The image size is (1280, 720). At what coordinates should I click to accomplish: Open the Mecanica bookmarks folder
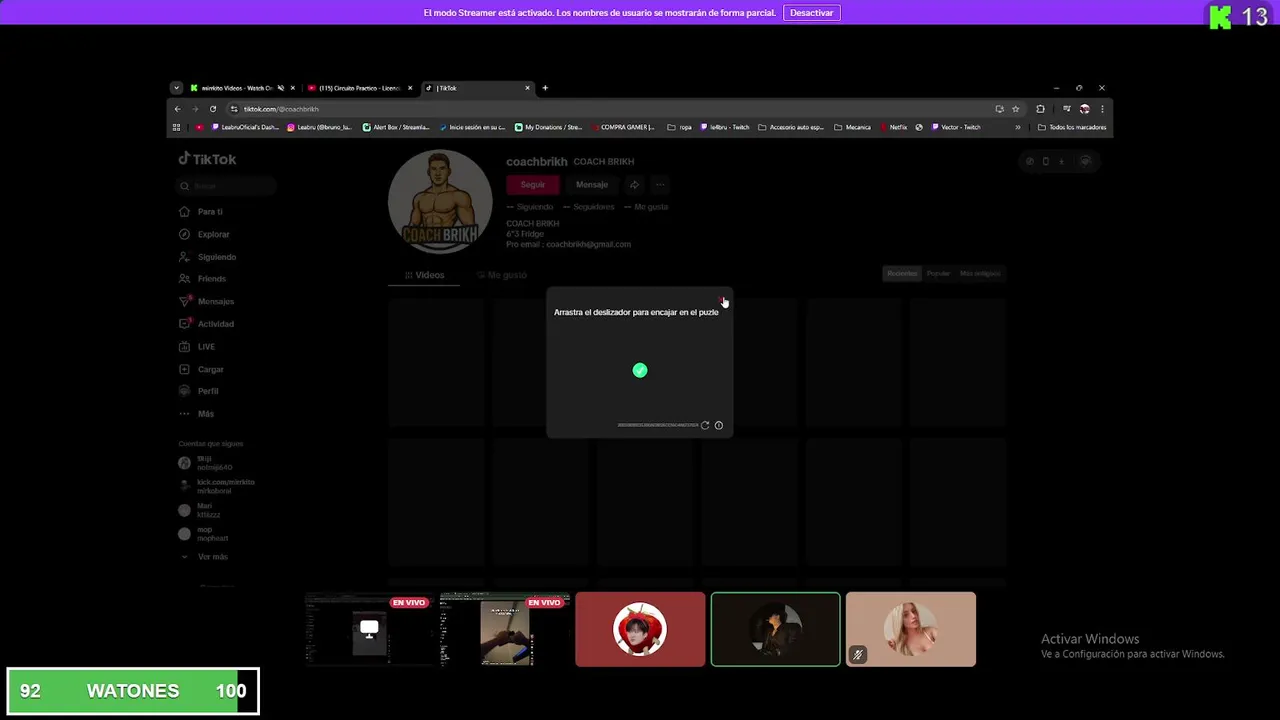pos(852,127)
